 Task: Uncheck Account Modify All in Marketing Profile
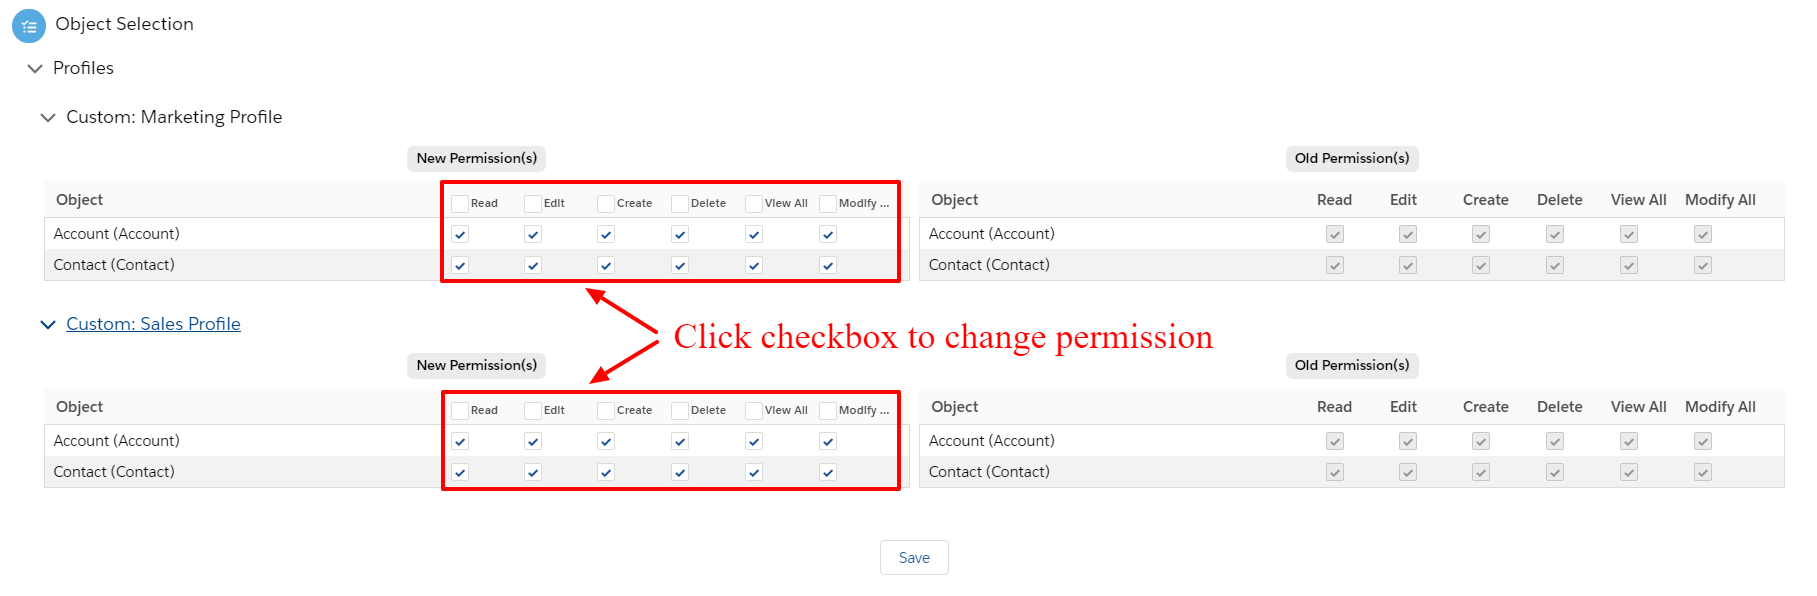828,234
